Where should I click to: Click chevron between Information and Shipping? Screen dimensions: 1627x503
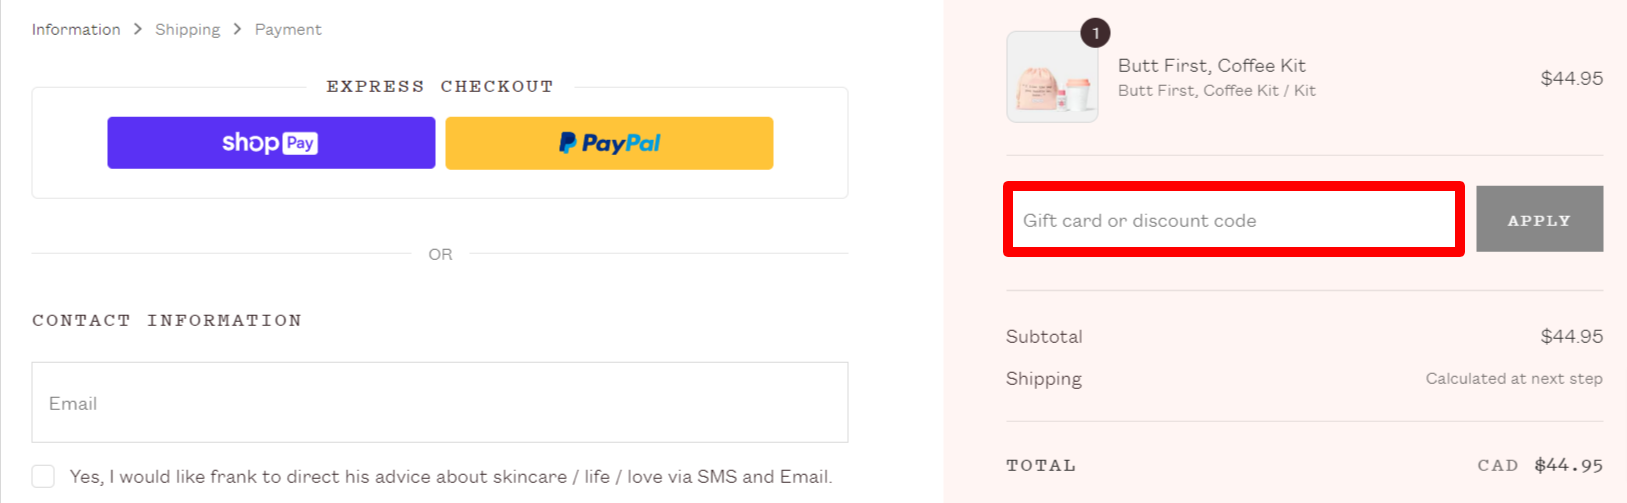click(138, 30)
